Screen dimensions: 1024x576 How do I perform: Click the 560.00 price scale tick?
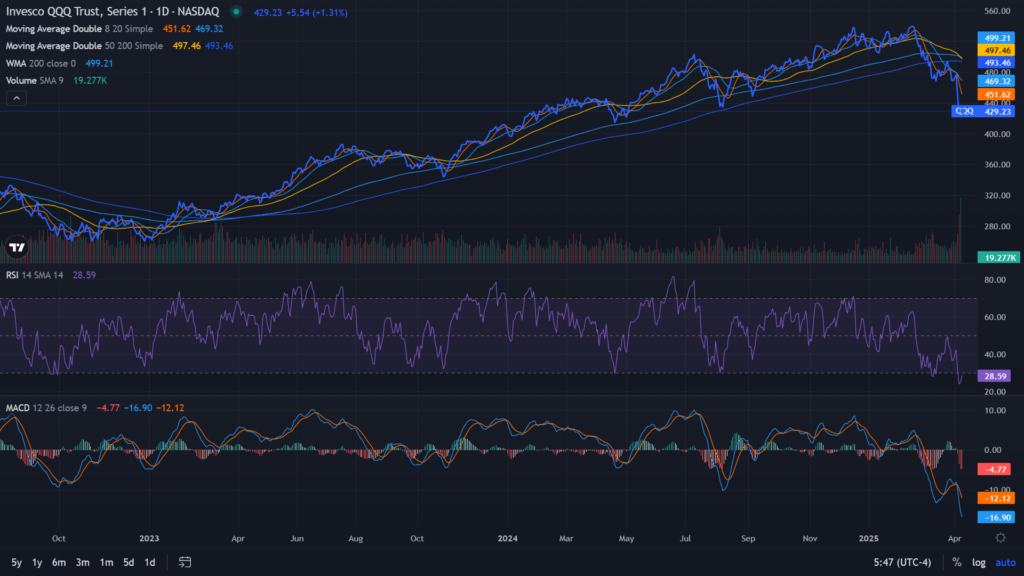click(x=997, y=11)
